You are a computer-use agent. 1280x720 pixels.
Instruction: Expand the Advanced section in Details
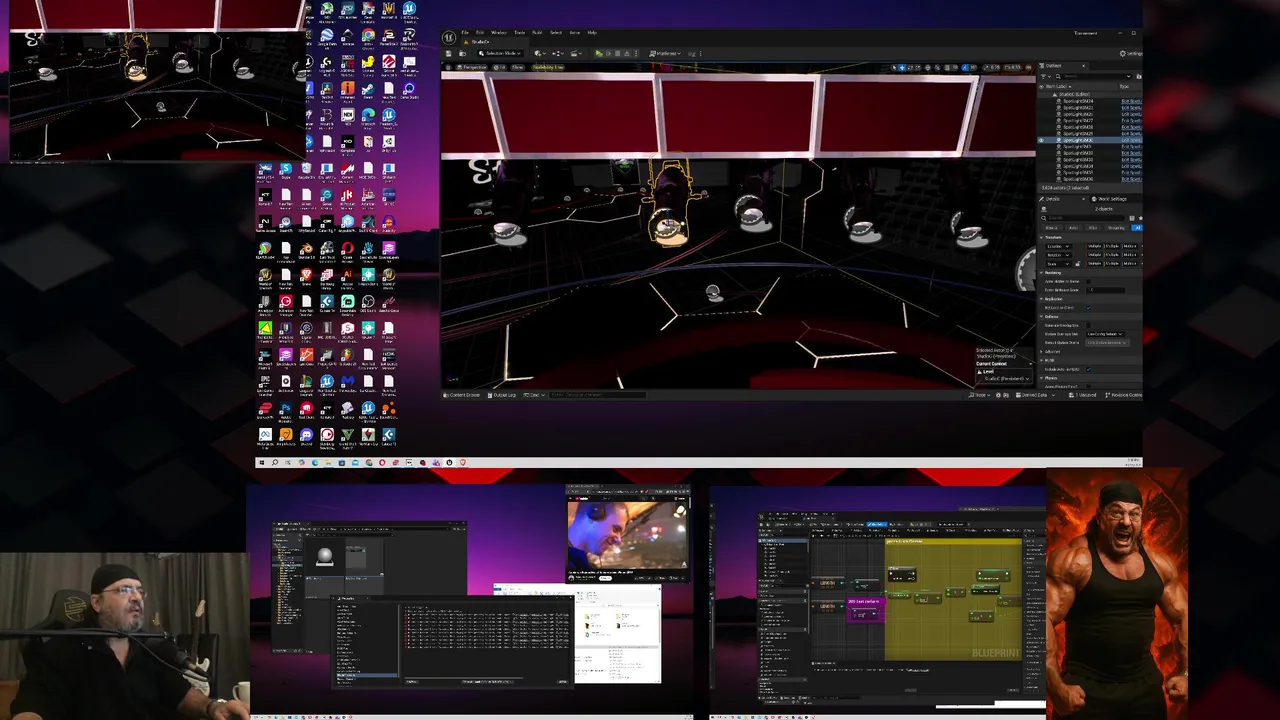point(1041,351)
